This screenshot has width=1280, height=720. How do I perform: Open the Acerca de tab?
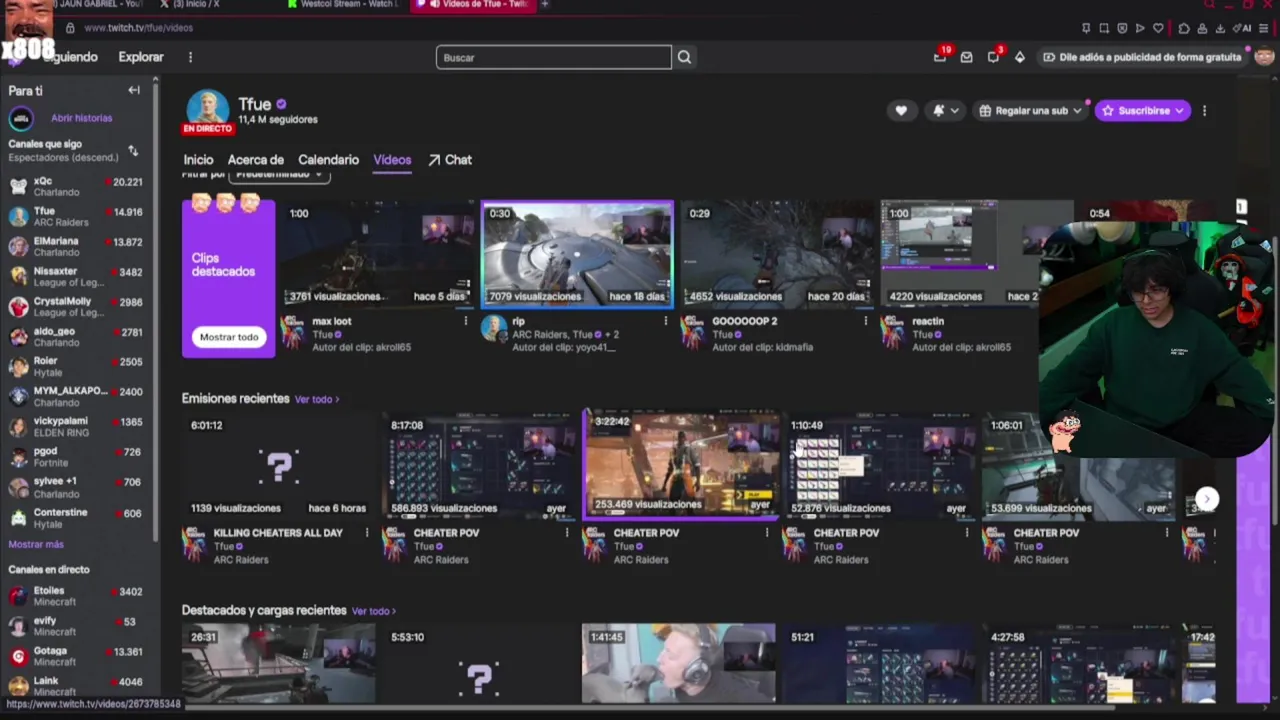click(255, 160)
